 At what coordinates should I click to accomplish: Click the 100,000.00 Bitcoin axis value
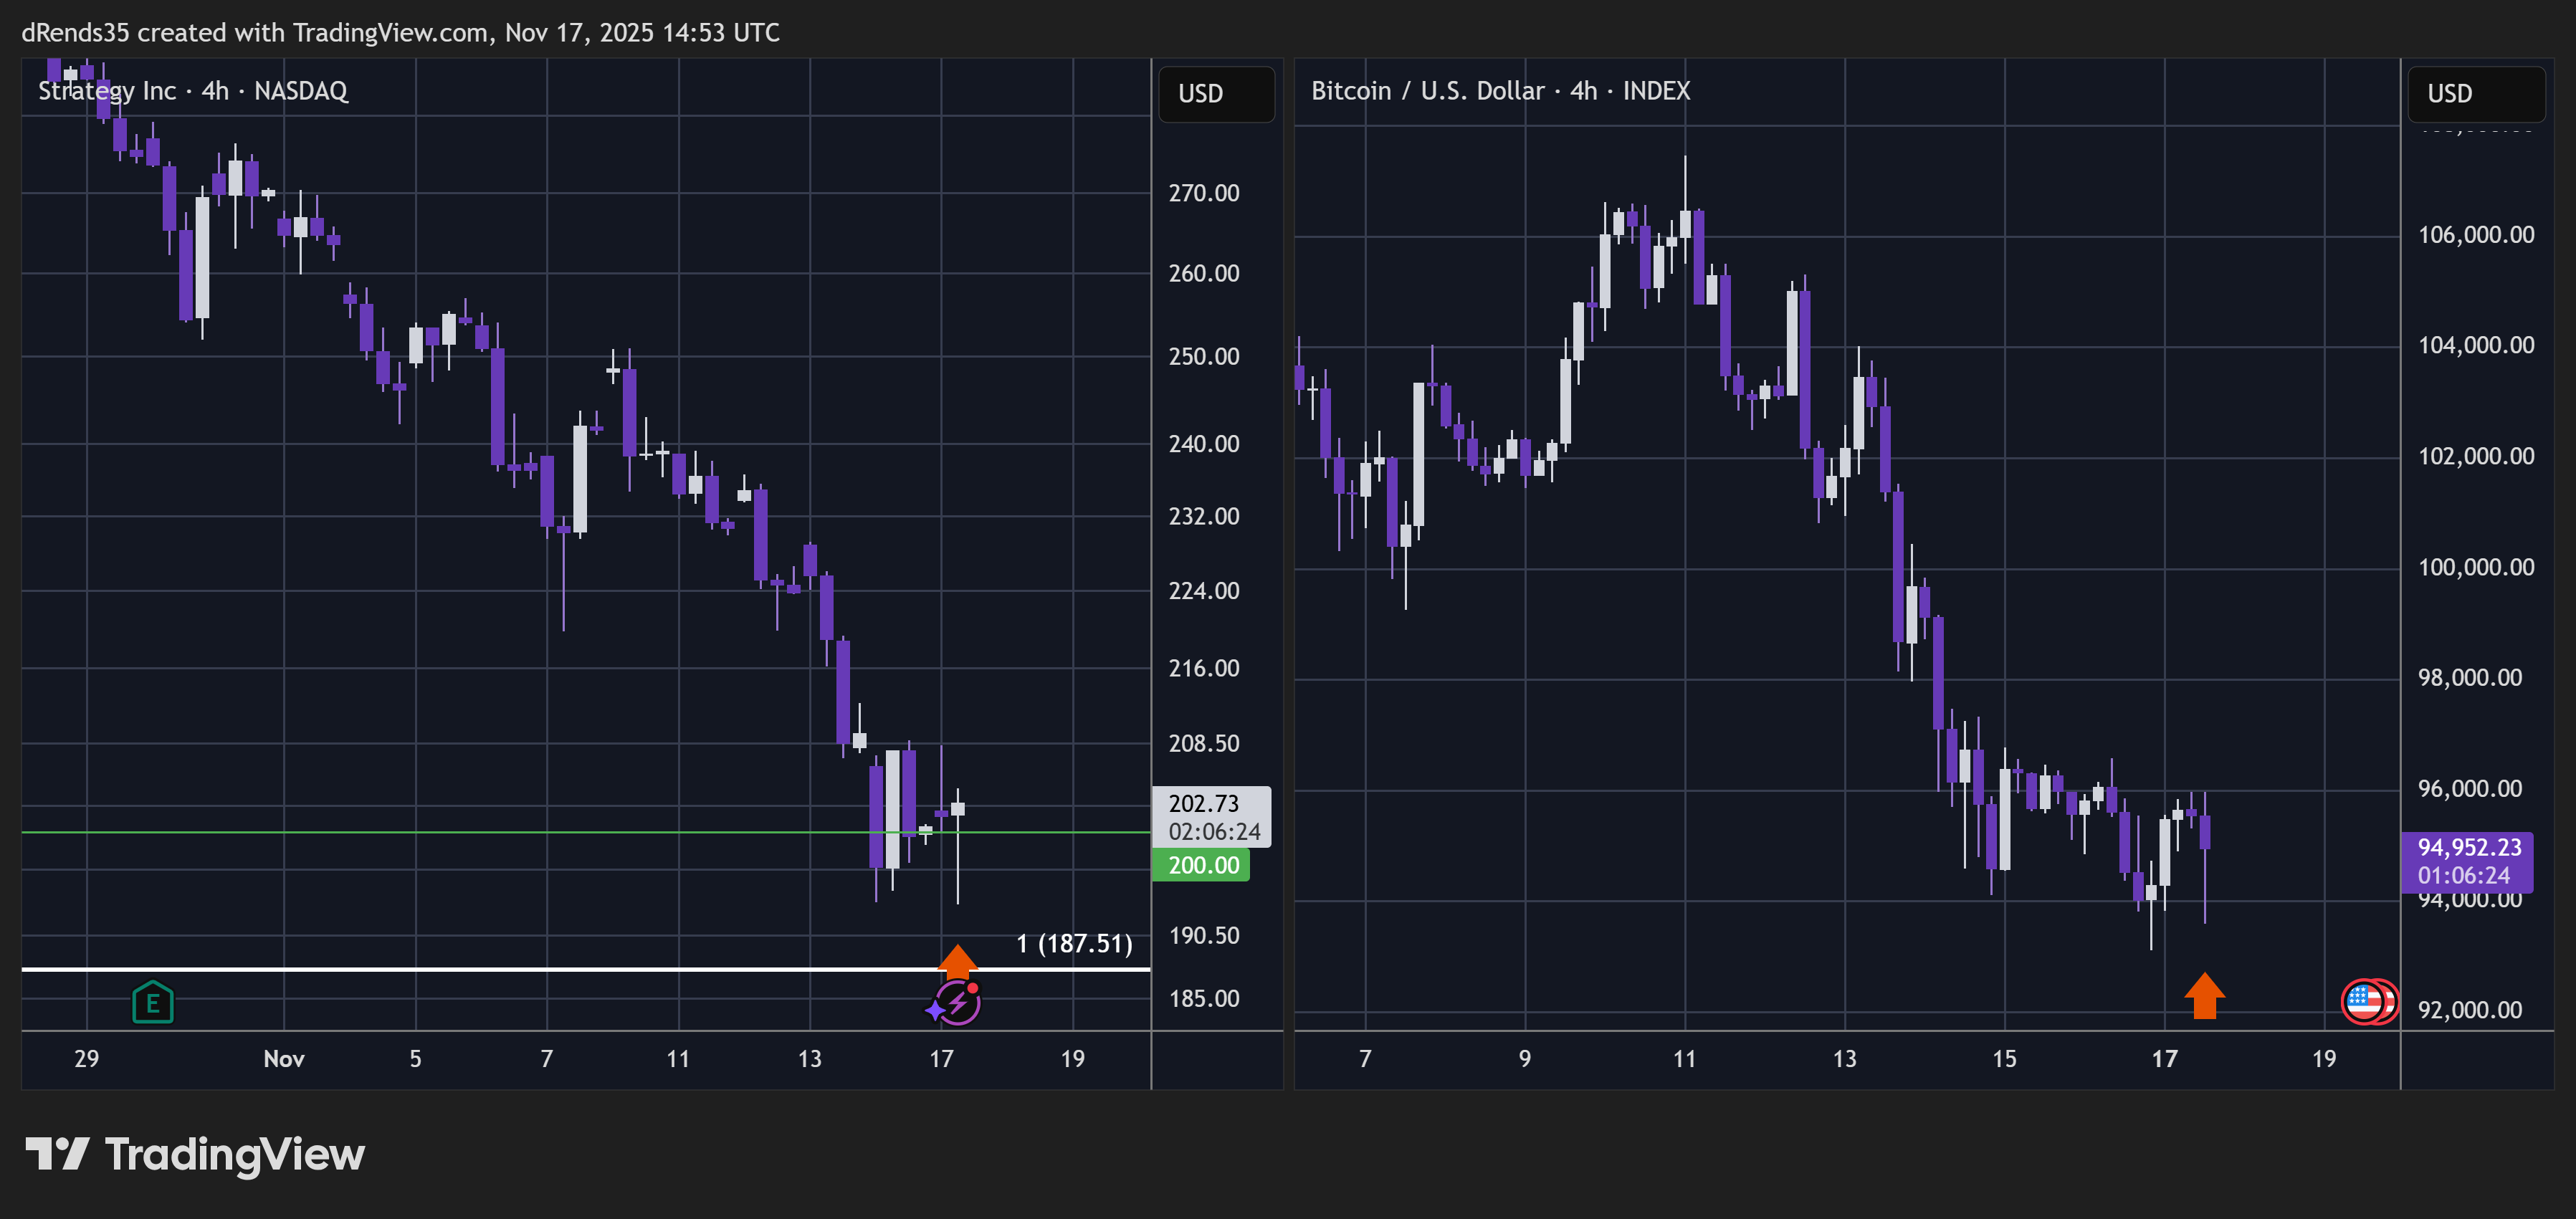(2476, 567)
